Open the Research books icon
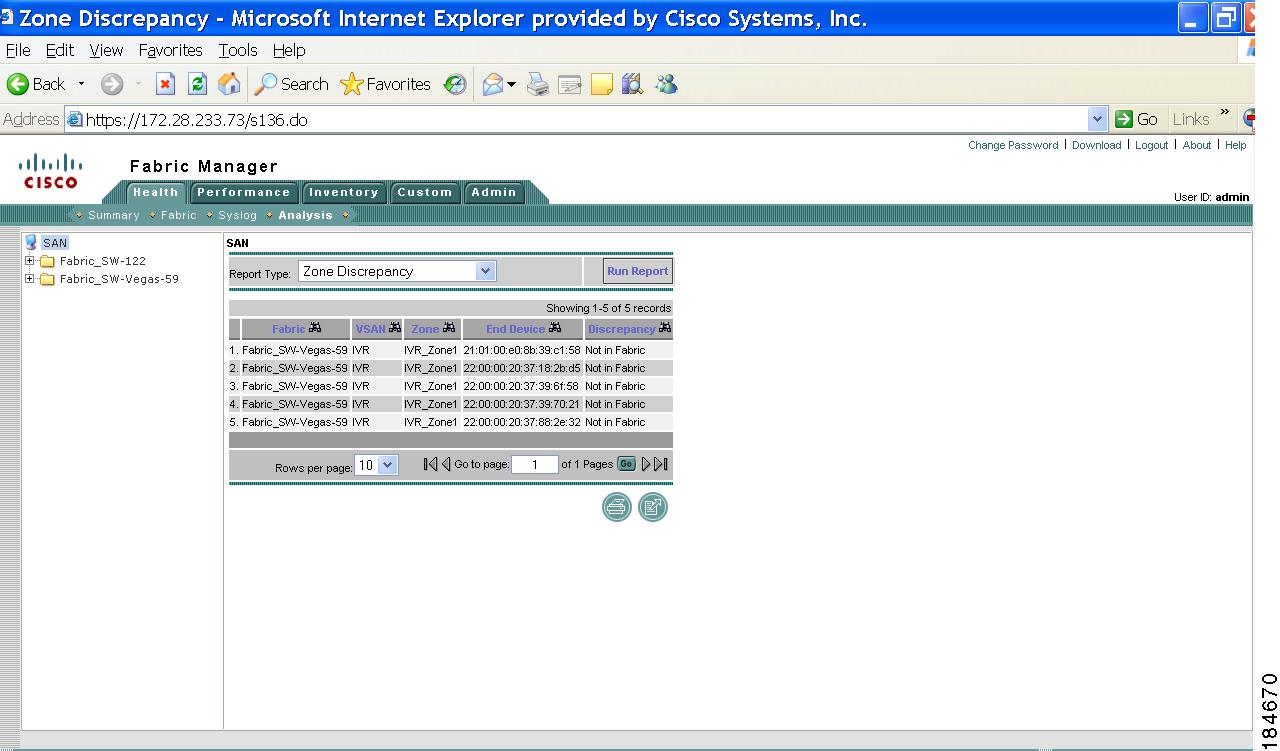Screen dimensions: 1280x751 (632, 85)
